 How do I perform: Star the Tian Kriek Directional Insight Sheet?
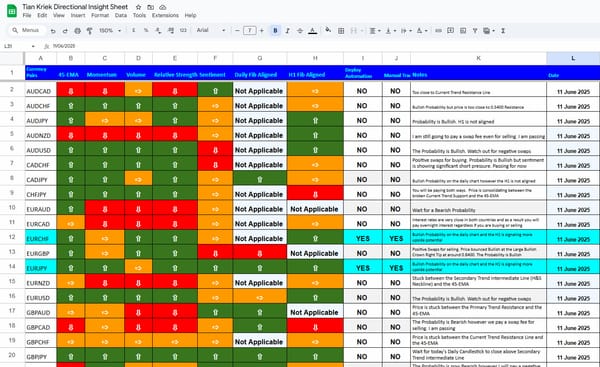(x=138, y=7)
